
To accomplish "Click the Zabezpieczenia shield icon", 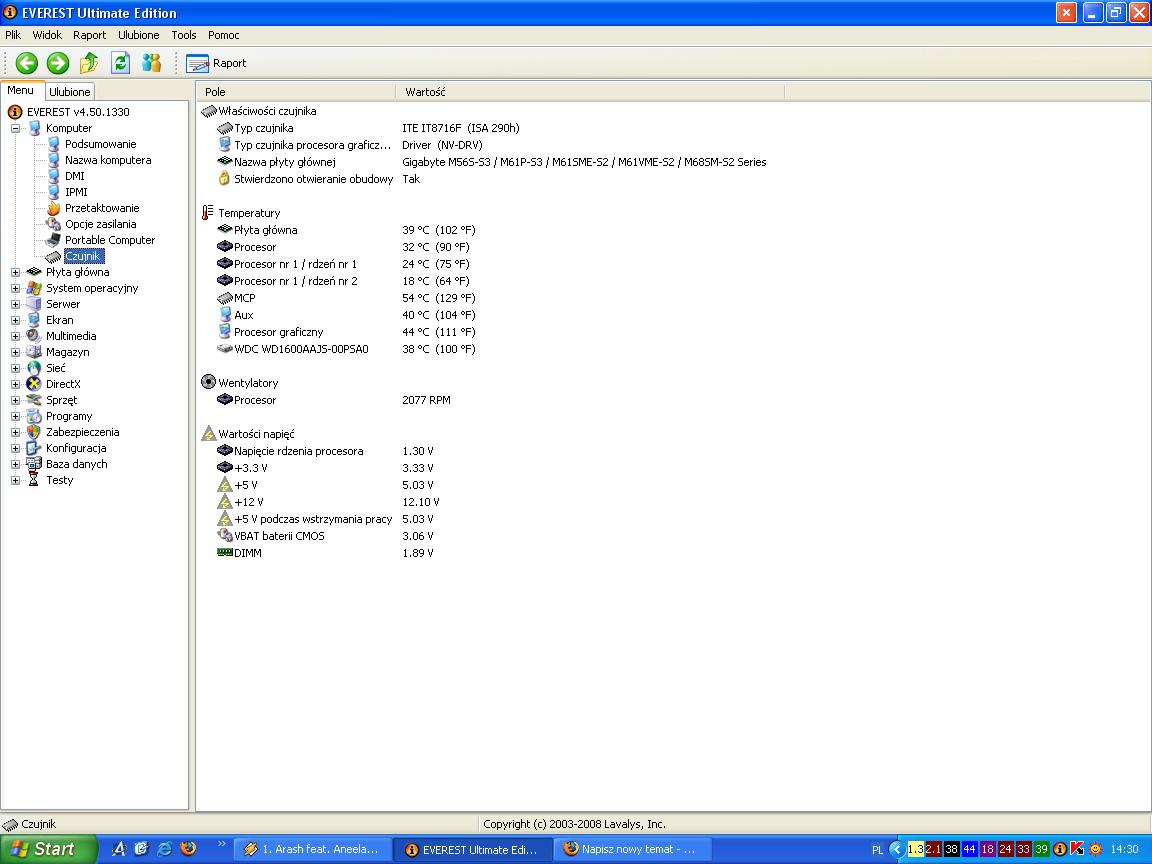I will point(34,433).
